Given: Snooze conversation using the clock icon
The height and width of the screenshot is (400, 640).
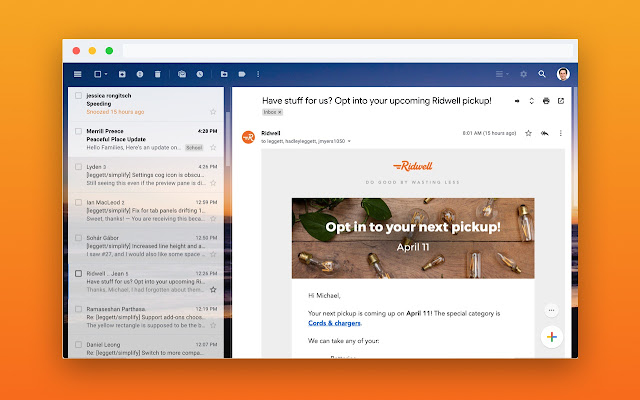Looking at the screenshot, I should (x=200, y=74).
